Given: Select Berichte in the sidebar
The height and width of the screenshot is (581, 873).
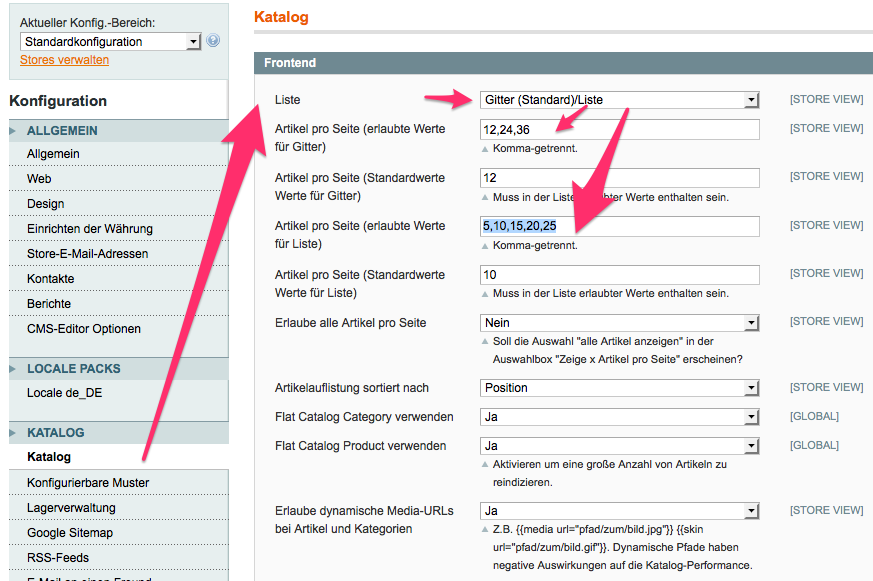Looking at the screenshot, I should 49,304.
